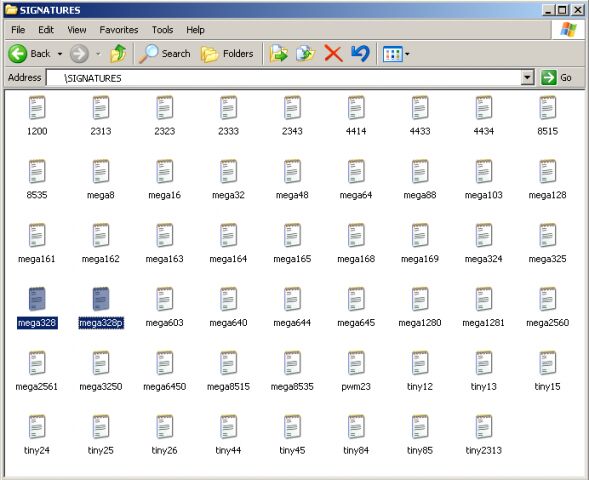Open the Forward history dropdown arrow

tap(98, 54)
